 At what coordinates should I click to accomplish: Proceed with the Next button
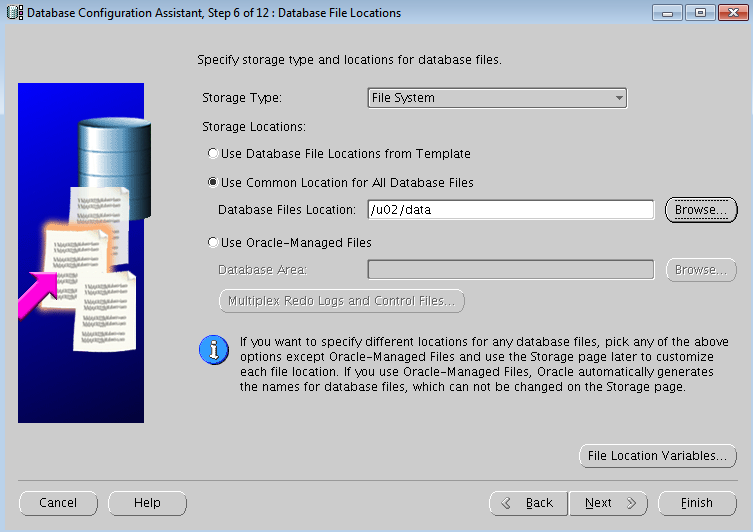tap(608, 503)
